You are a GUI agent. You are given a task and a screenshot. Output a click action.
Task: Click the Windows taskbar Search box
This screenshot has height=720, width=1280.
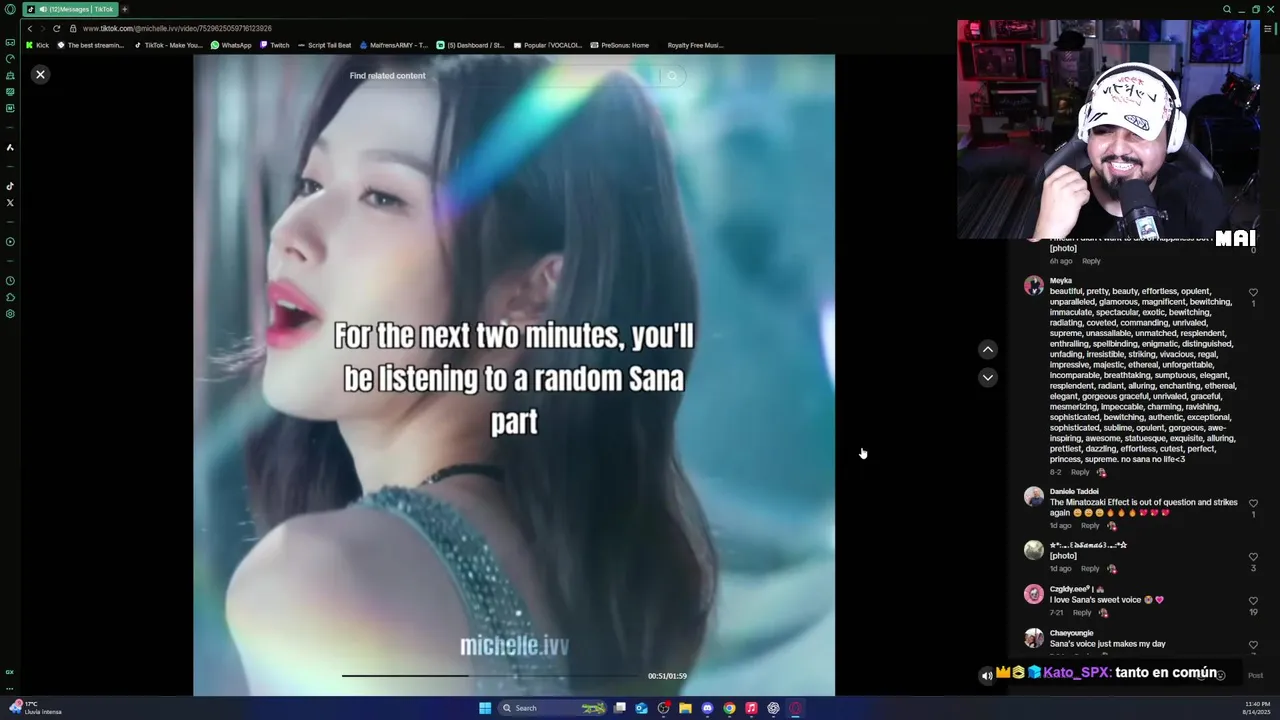click(553, 708)
